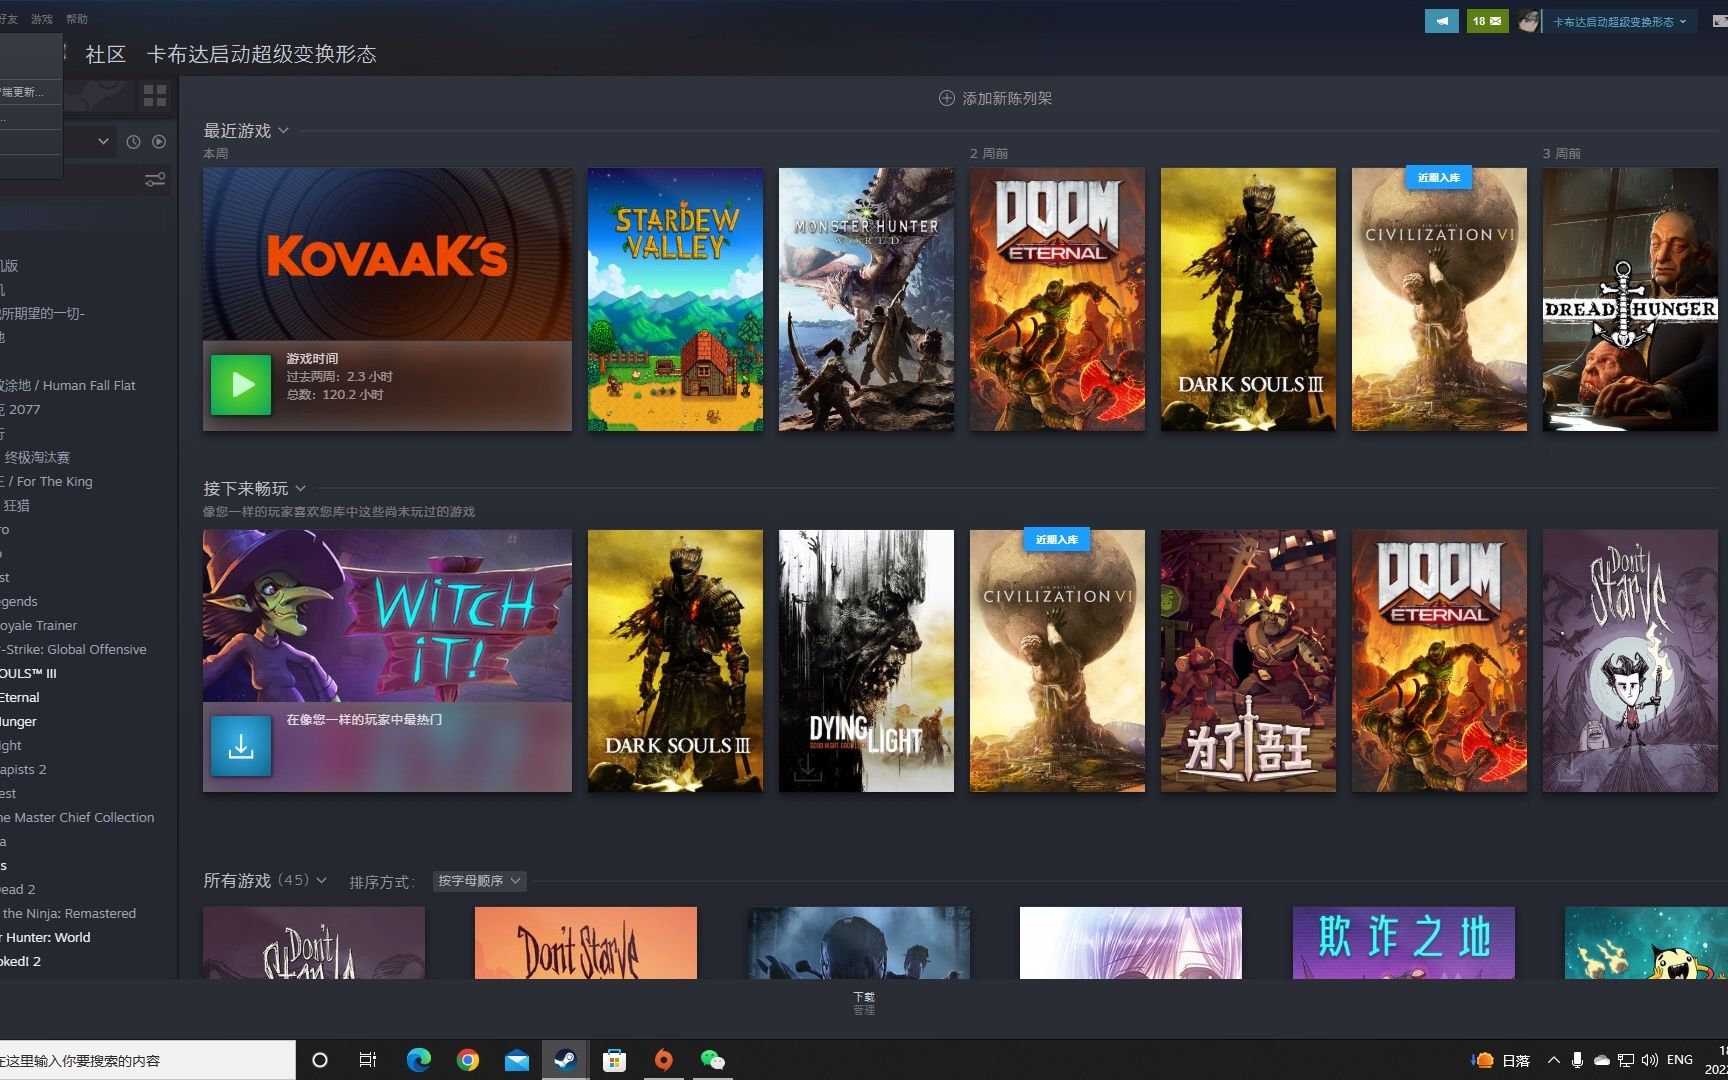The width and height of the screenshot is (1728, 1080).
Task: Open Stardew Valley cover in recent games
Action: pos(675,299)
